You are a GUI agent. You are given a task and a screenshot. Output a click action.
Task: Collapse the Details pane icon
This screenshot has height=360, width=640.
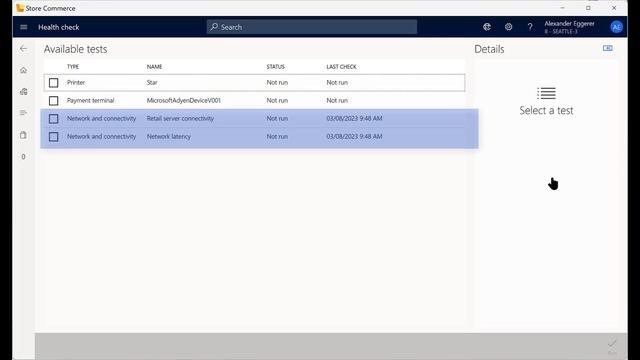pyautogui.click(x=607, y=48)
